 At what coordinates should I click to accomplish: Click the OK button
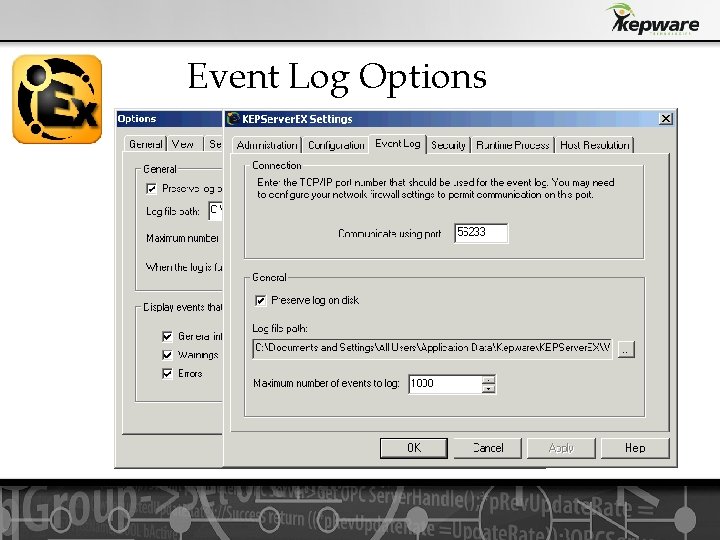click(x=414, y=448)
